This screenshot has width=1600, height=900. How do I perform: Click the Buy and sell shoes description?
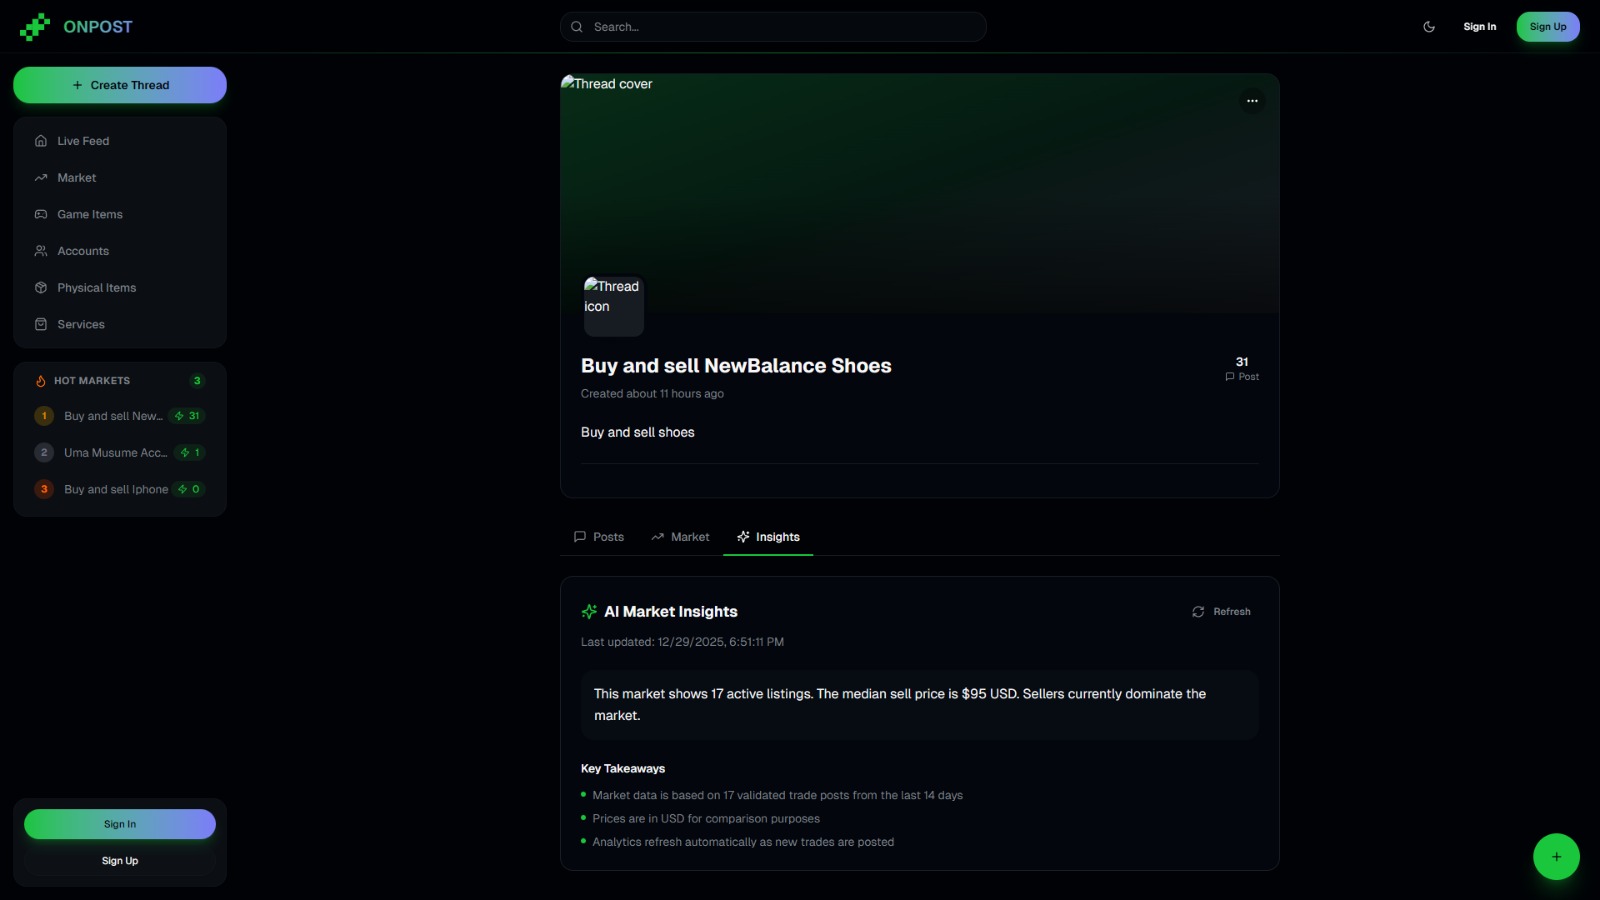pos(638,432)
